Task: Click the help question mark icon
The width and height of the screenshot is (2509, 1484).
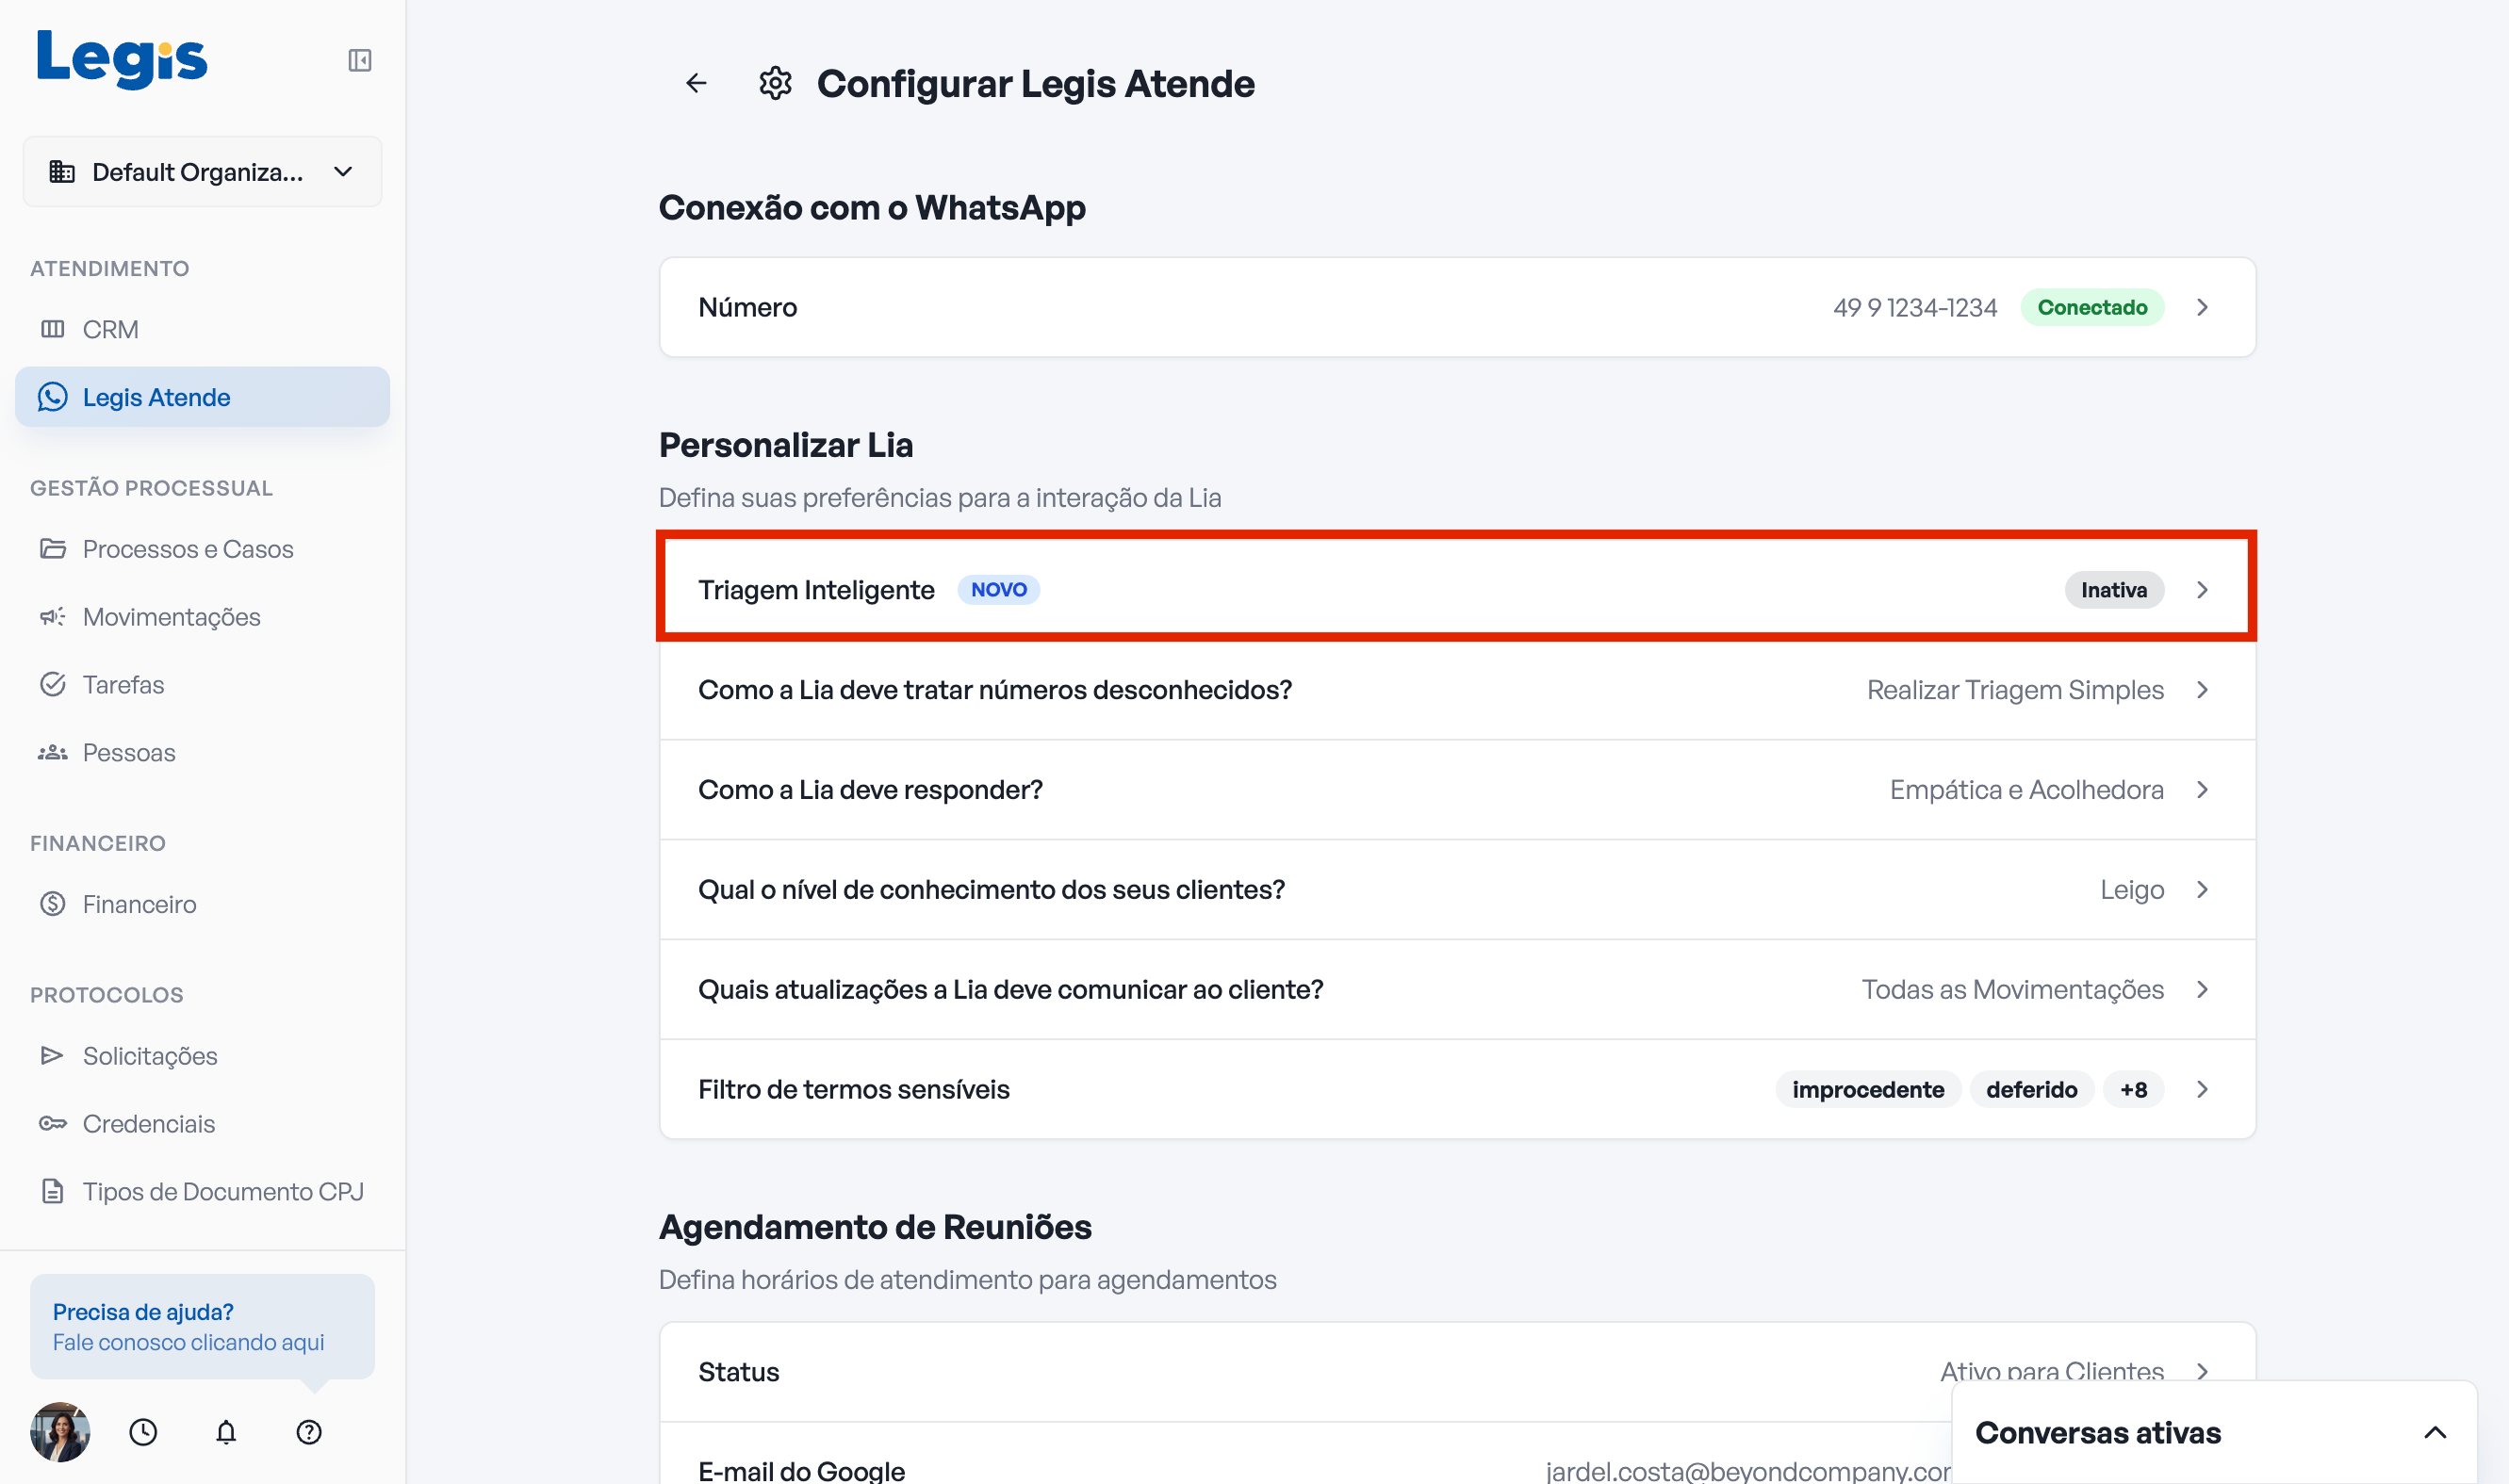Action: [x=309, y=1432]
